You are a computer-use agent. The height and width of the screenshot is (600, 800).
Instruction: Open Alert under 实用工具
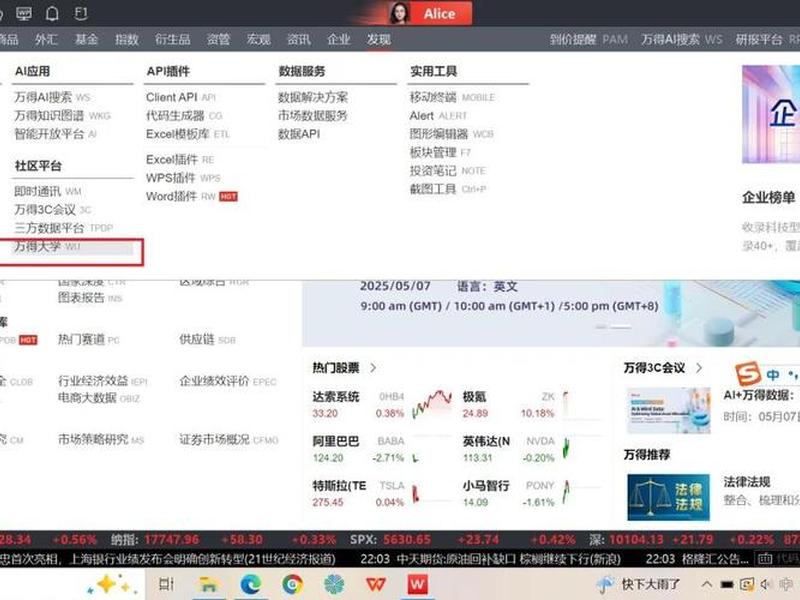tap(438, 115)
